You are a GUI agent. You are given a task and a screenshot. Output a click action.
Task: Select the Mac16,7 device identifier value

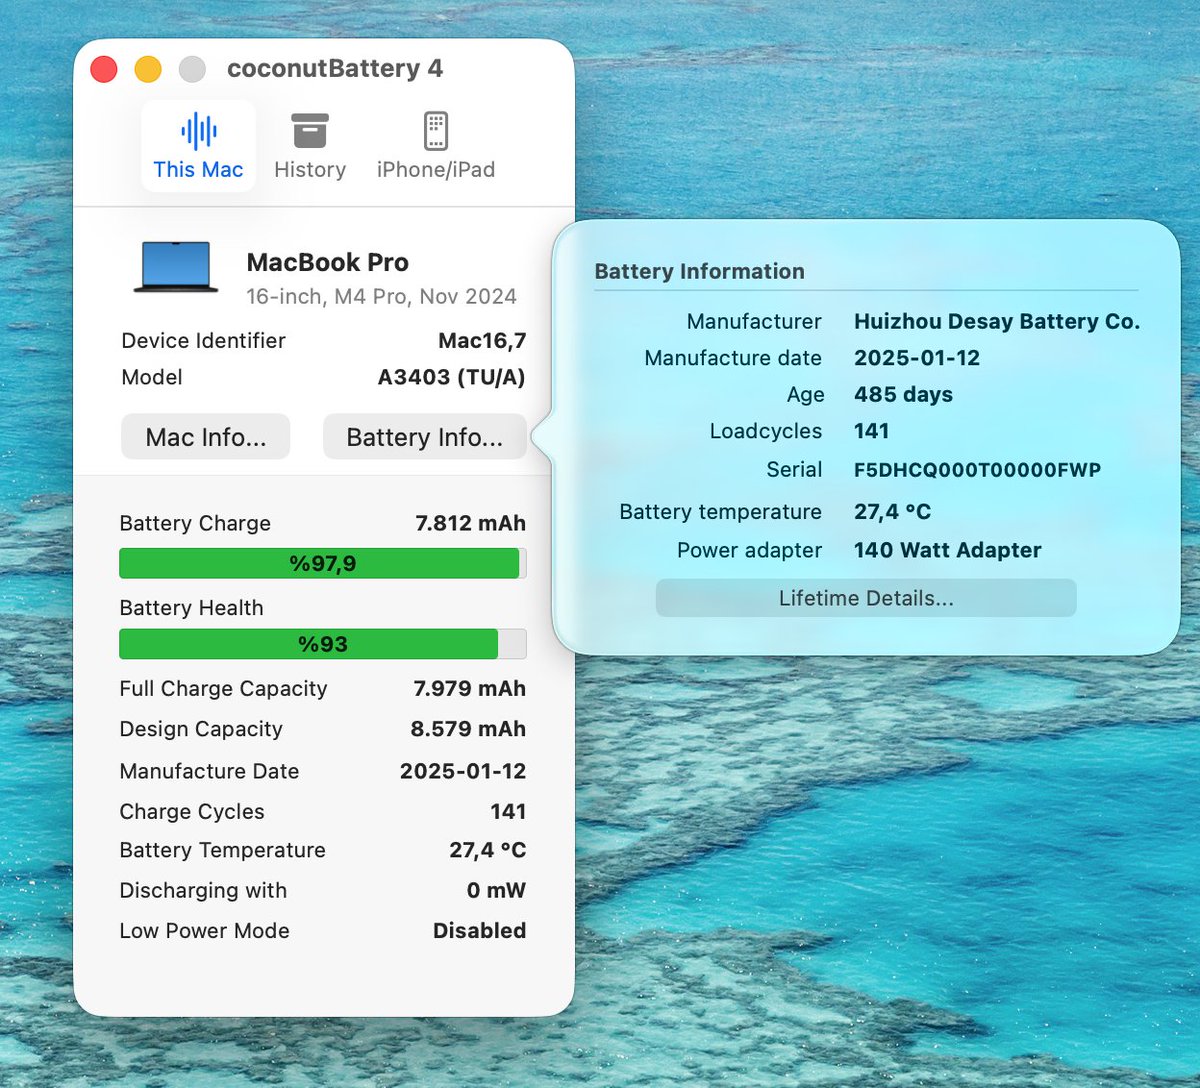coord(482,341)
